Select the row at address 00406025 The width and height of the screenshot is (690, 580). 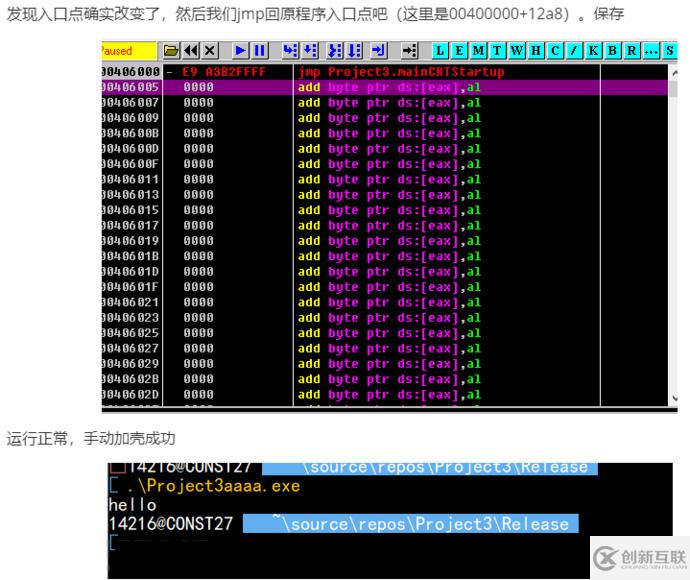tap(385, 333)
